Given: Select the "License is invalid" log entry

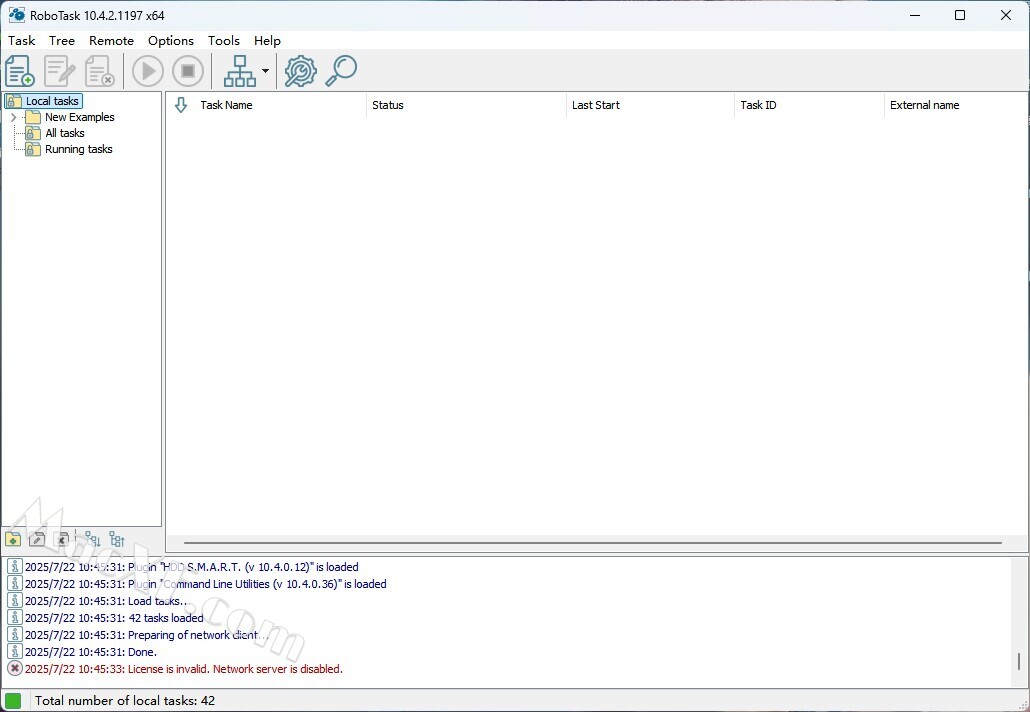Looking at the screenshot, I should tap(184, 669).
